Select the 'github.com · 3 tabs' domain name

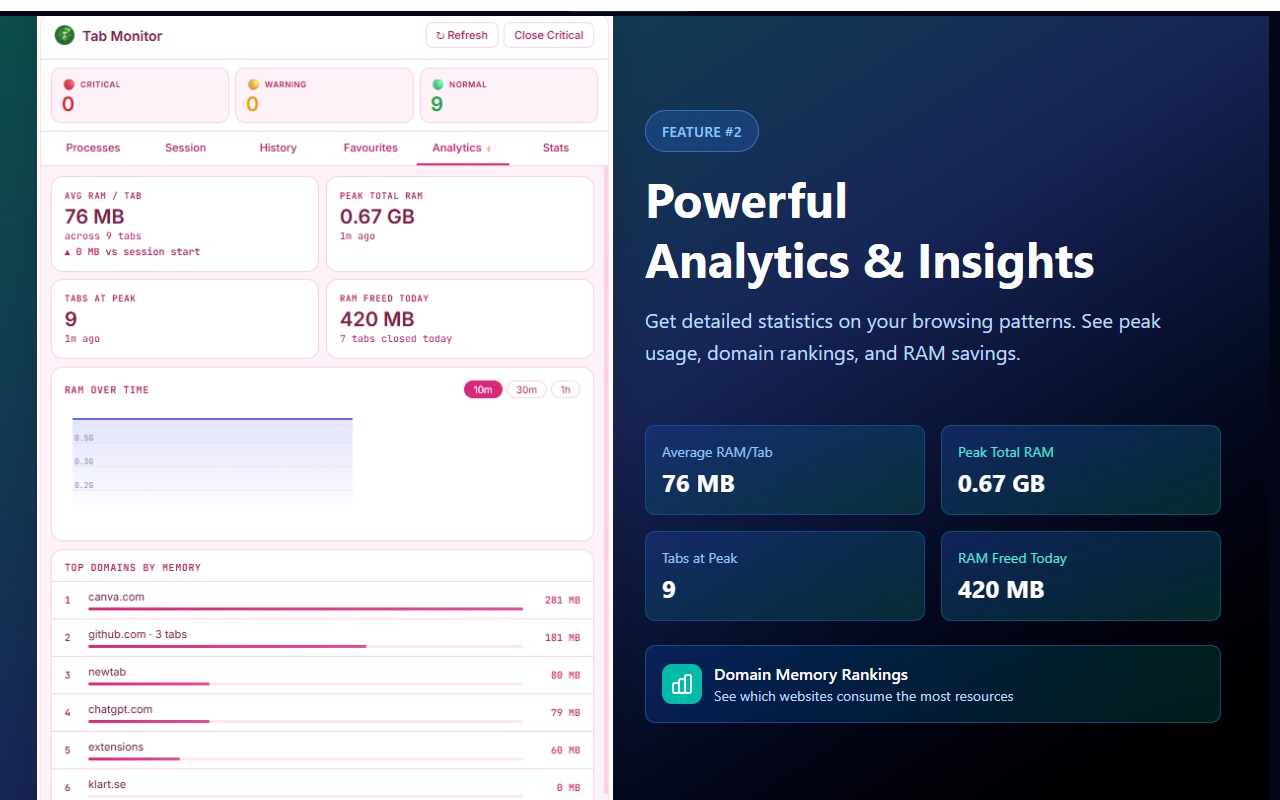(x=137, y=634)
